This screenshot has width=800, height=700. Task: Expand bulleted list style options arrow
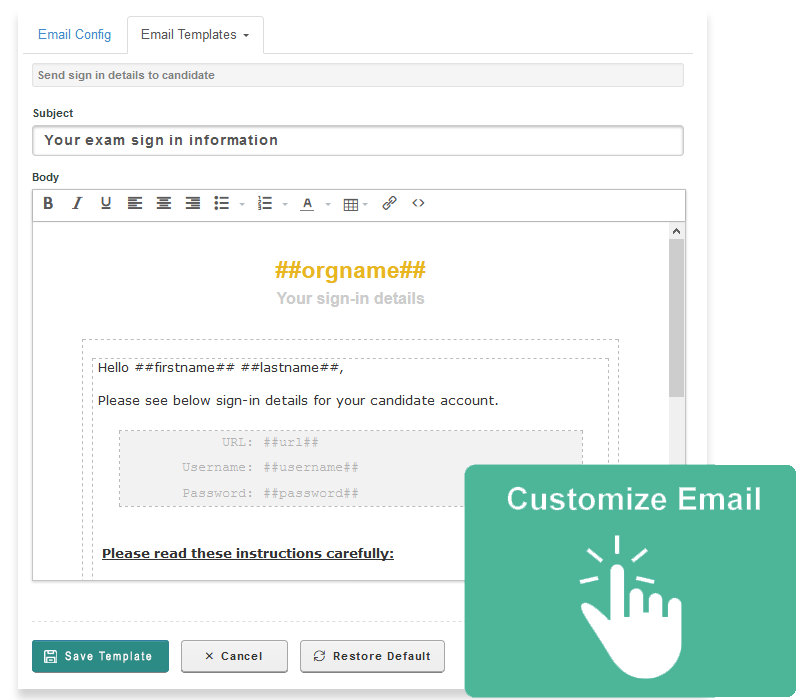[x=242, y=204]
